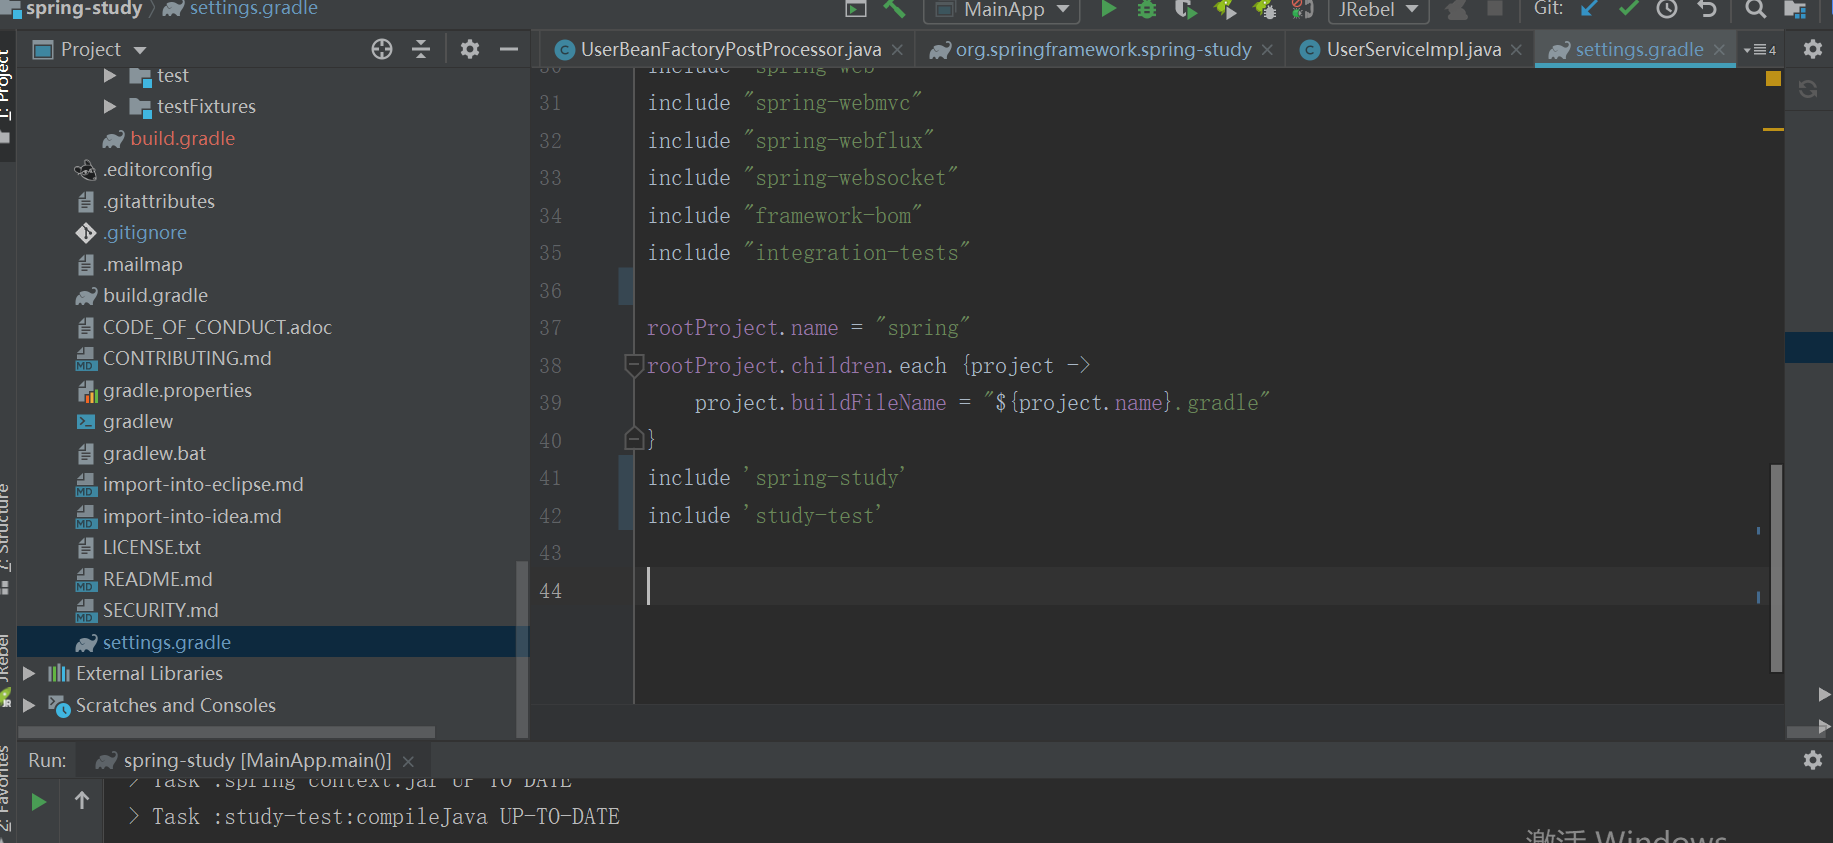This screenshot has width=1833, height=843.
Task: Expand Task :study-test:compileJava output line
Action: pos(134,817)
